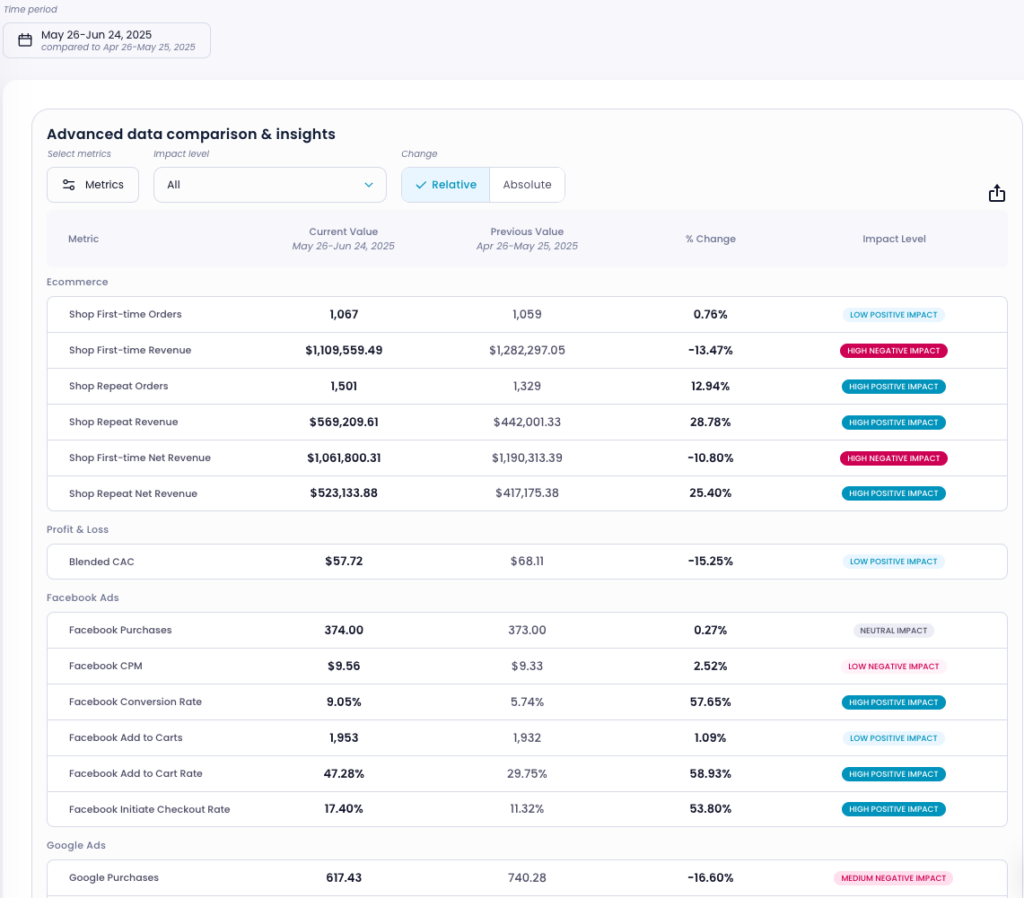Click the Ecommerce section heading
This screenshot has height=898, width=1024.
click(77, 282)
